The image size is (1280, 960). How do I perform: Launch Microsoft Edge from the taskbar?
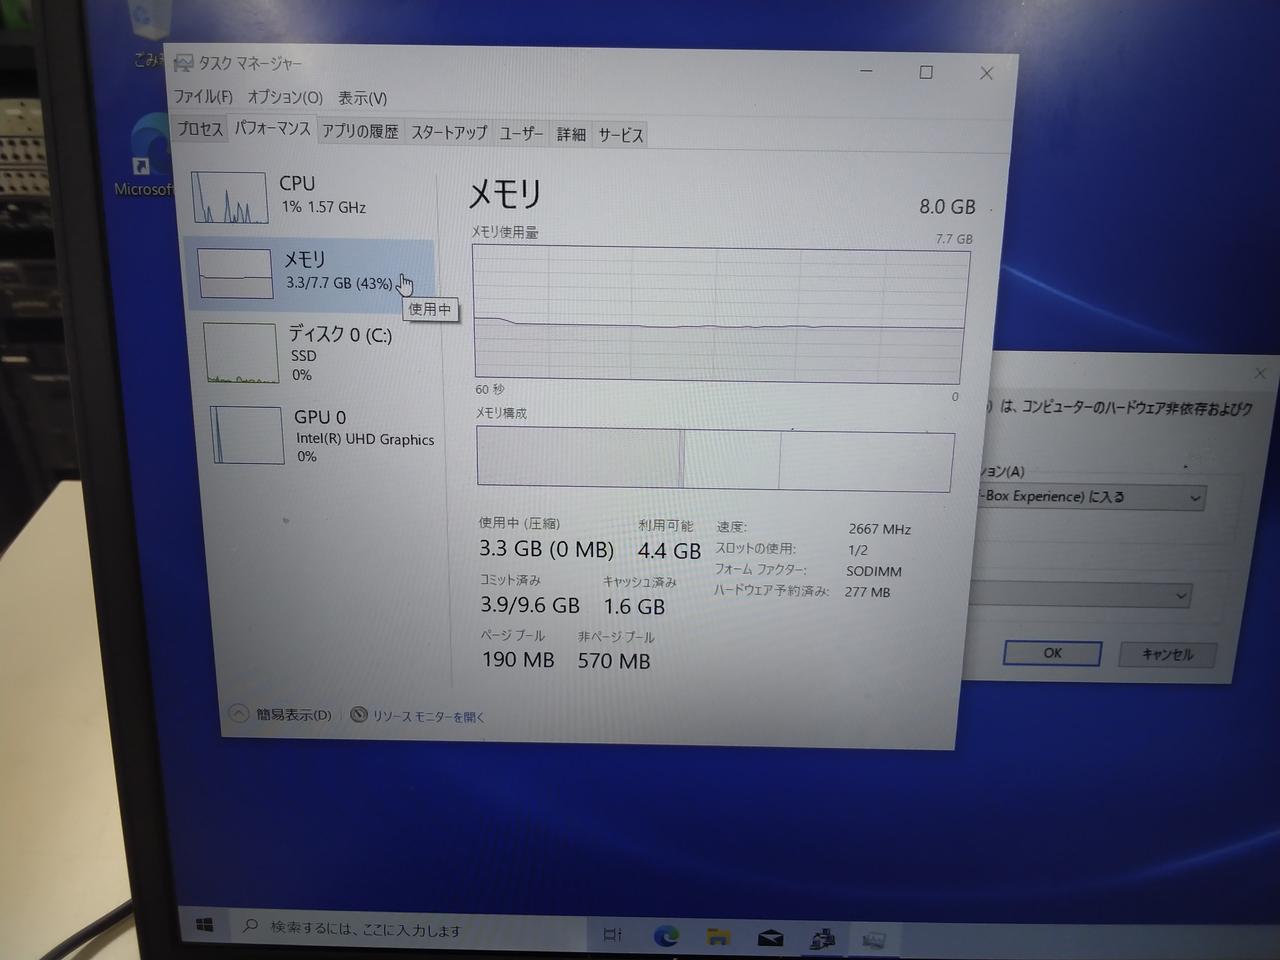(x=666, y=936)
